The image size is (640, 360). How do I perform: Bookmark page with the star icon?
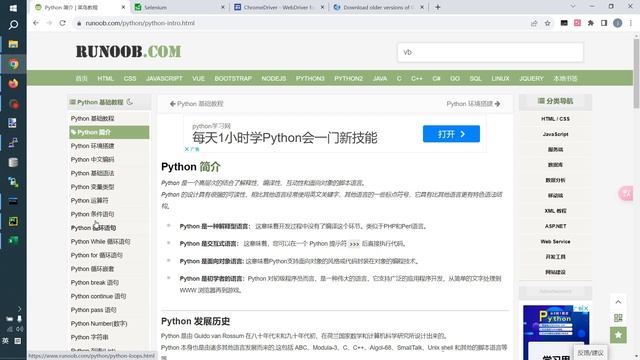tap(547, 23)
